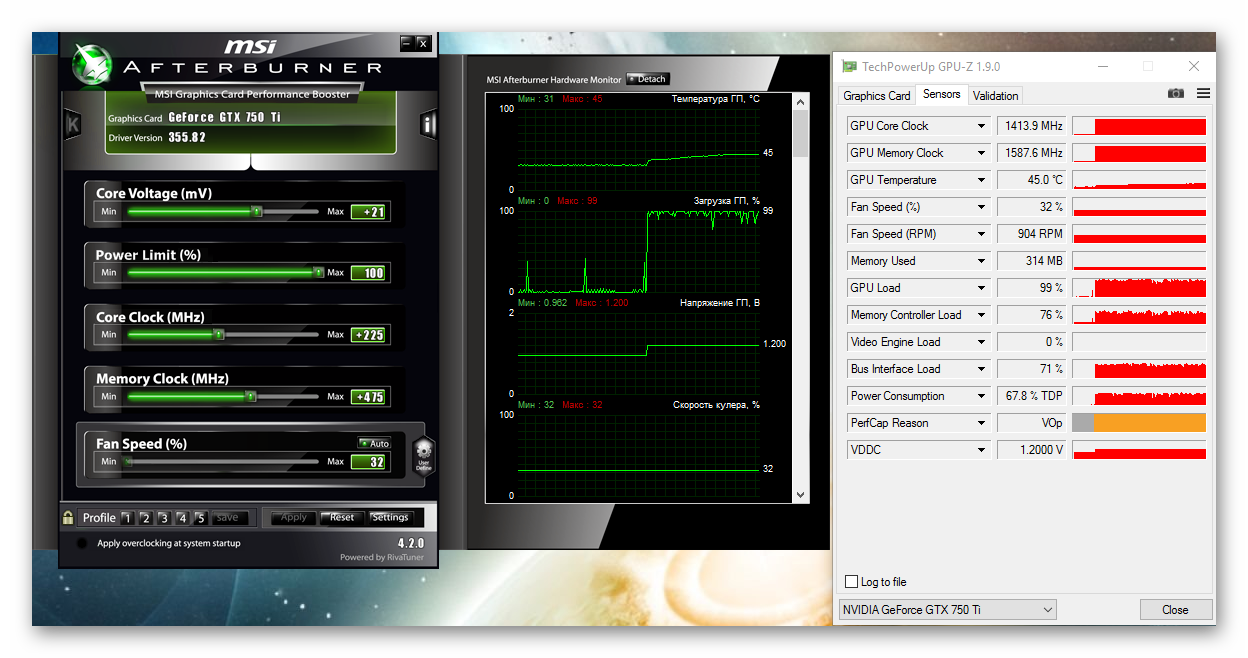Reset overclock settings in Afterburner

[x=342, y=518]
